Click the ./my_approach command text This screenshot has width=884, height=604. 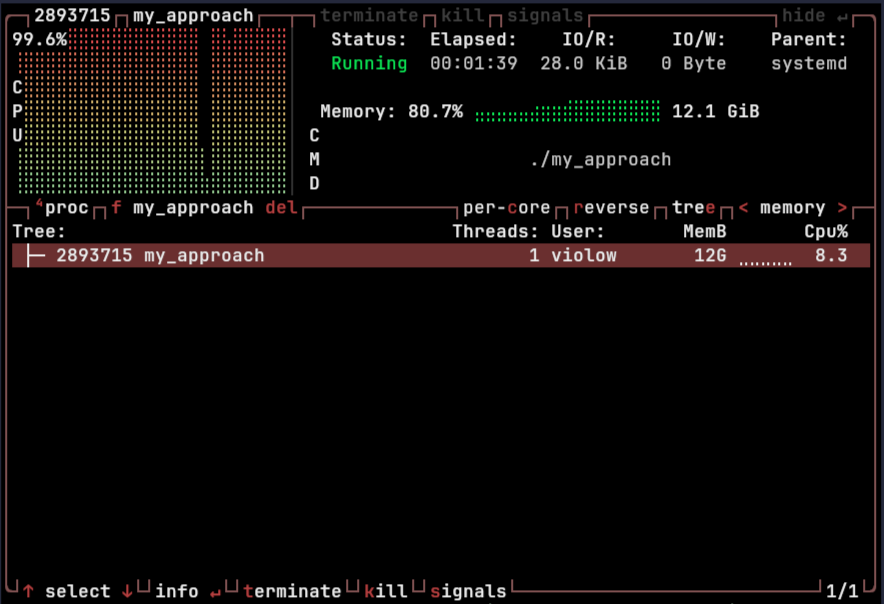coord(600,160)
